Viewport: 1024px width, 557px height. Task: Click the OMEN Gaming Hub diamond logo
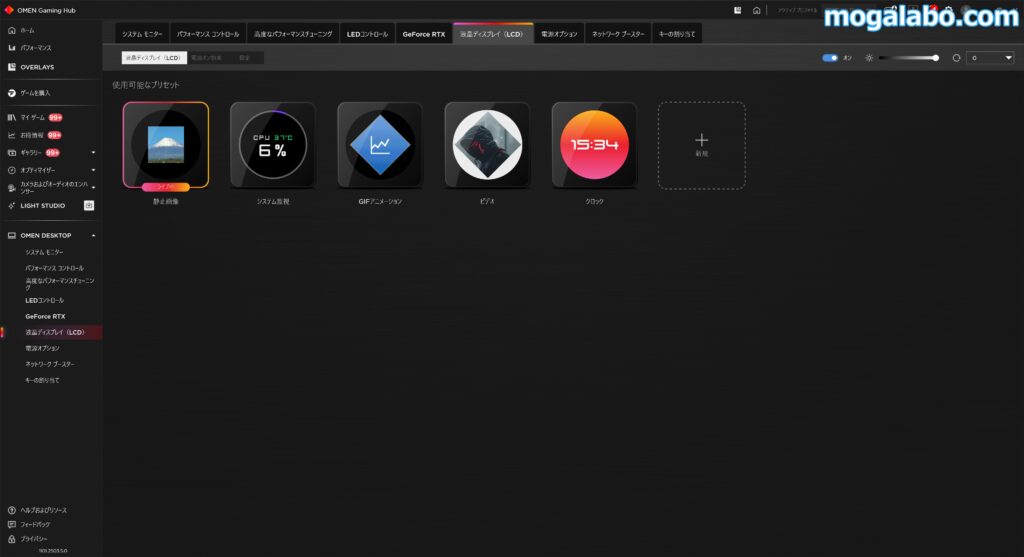(9, 10)
